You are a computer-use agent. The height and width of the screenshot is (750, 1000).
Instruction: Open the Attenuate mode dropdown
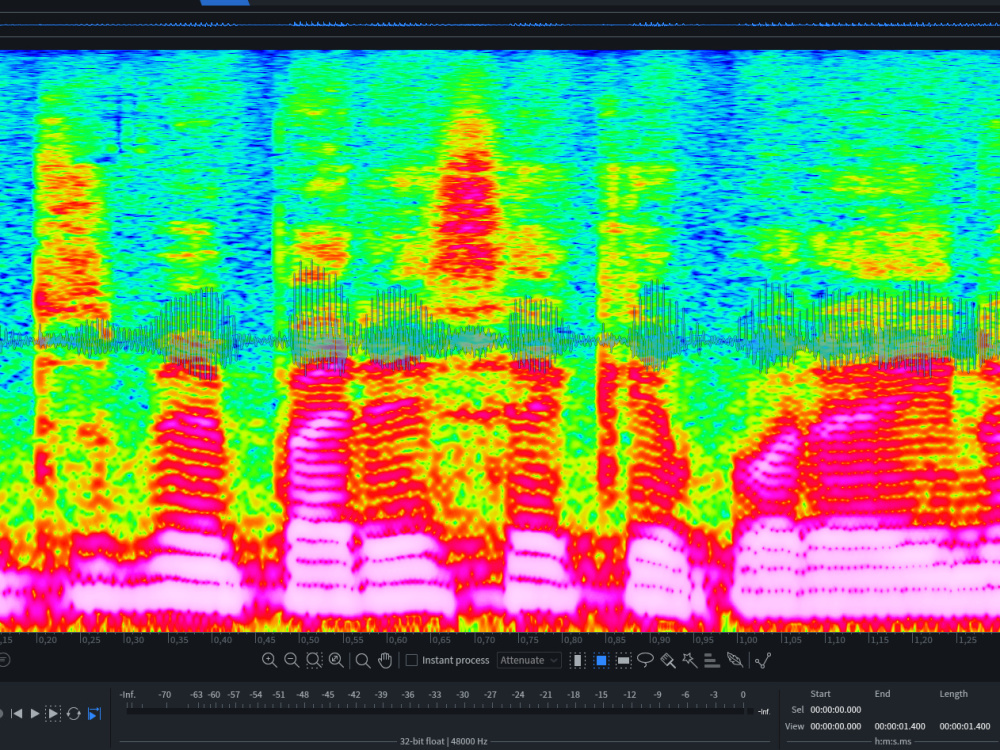point(529,660)
